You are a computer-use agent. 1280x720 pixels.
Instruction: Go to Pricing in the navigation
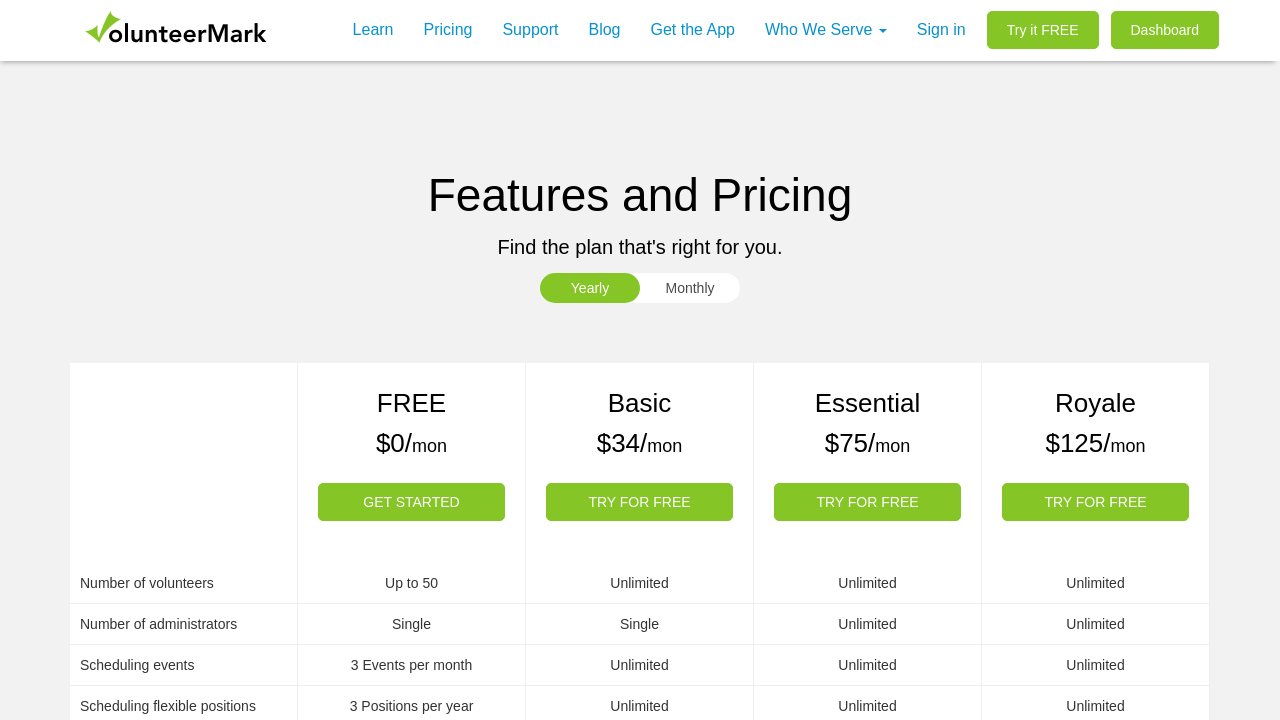tap(448, 30)
